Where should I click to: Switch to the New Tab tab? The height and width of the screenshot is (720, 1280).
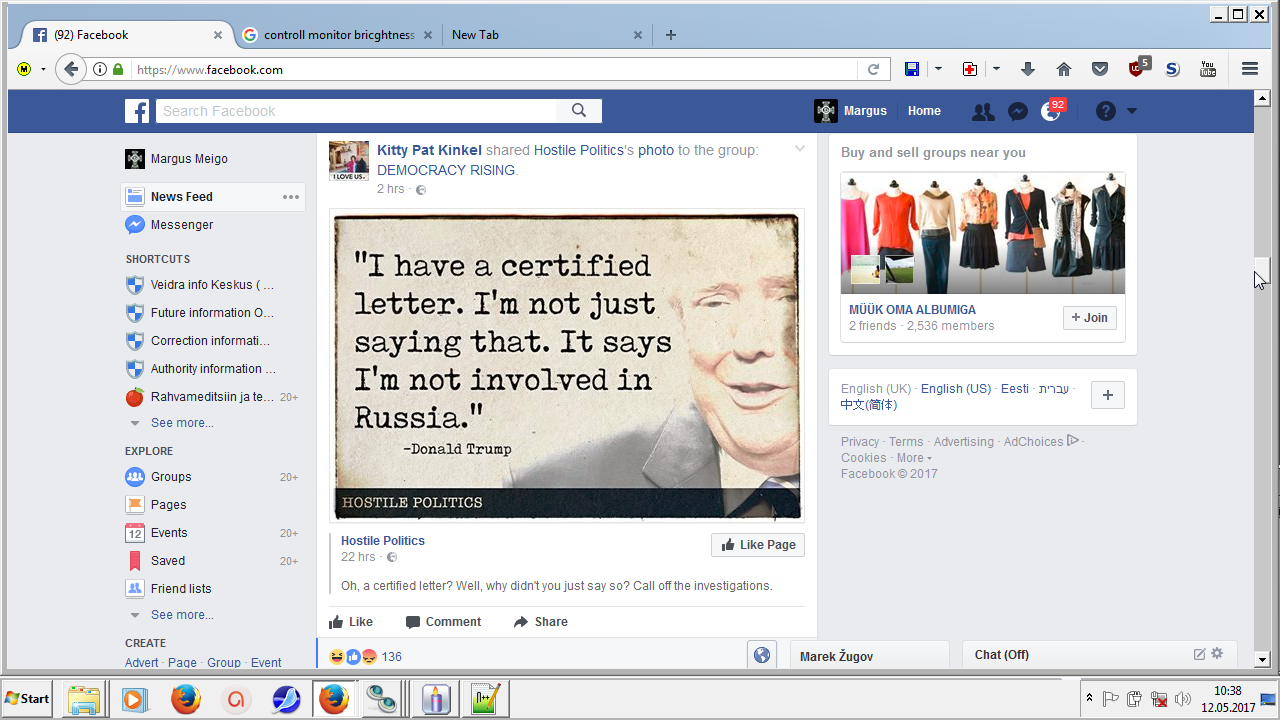(546, 35)
